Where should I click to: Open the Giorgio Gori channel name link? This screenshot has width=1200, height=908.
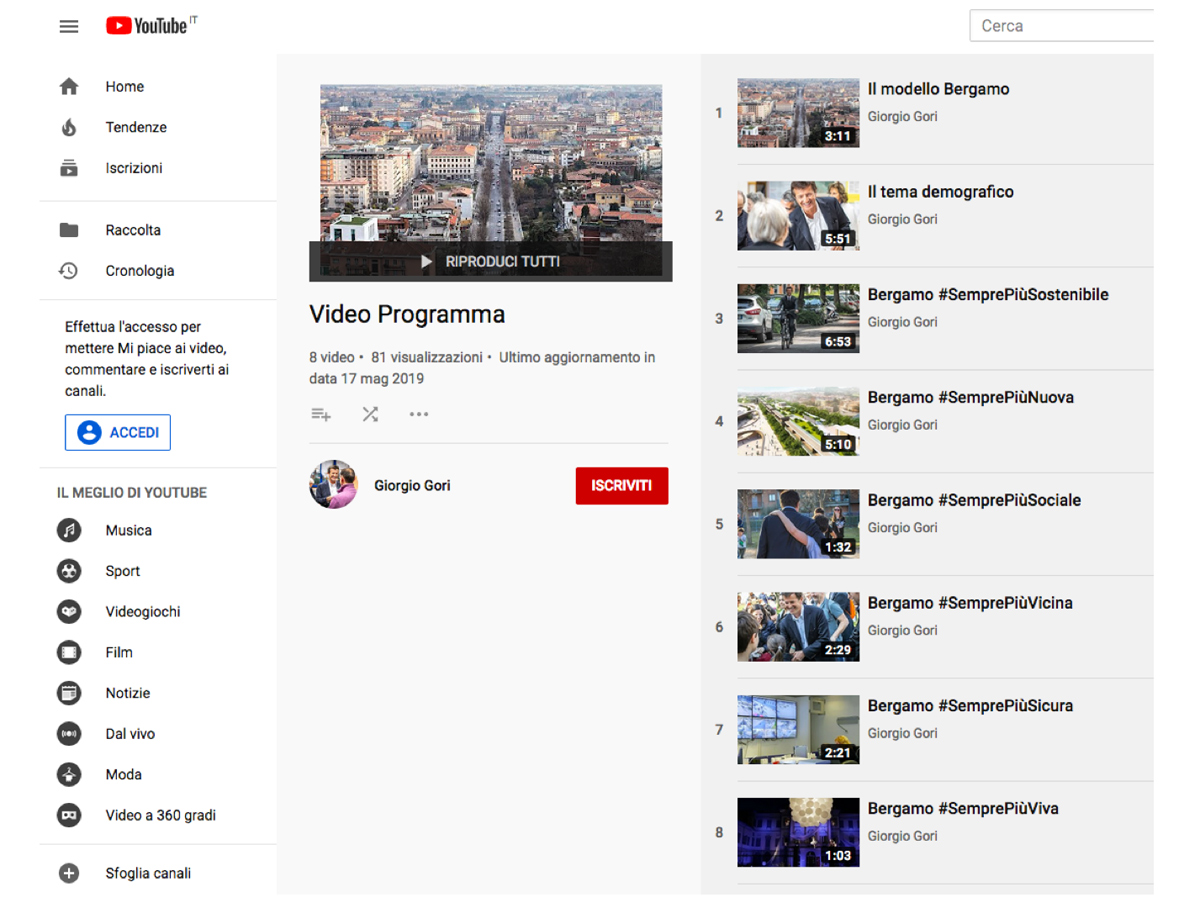[x=412, y=486]
